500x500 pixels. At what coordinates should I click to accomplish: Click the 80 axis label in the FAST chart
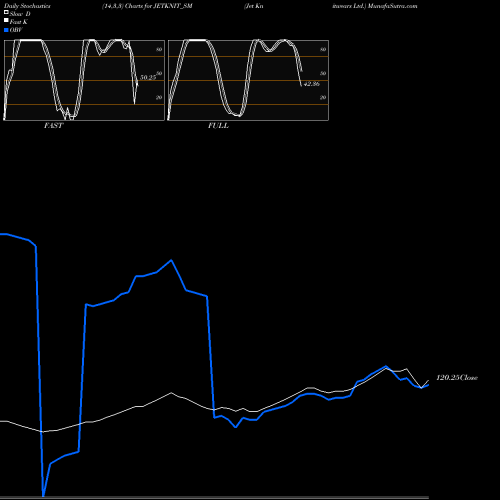159,49
